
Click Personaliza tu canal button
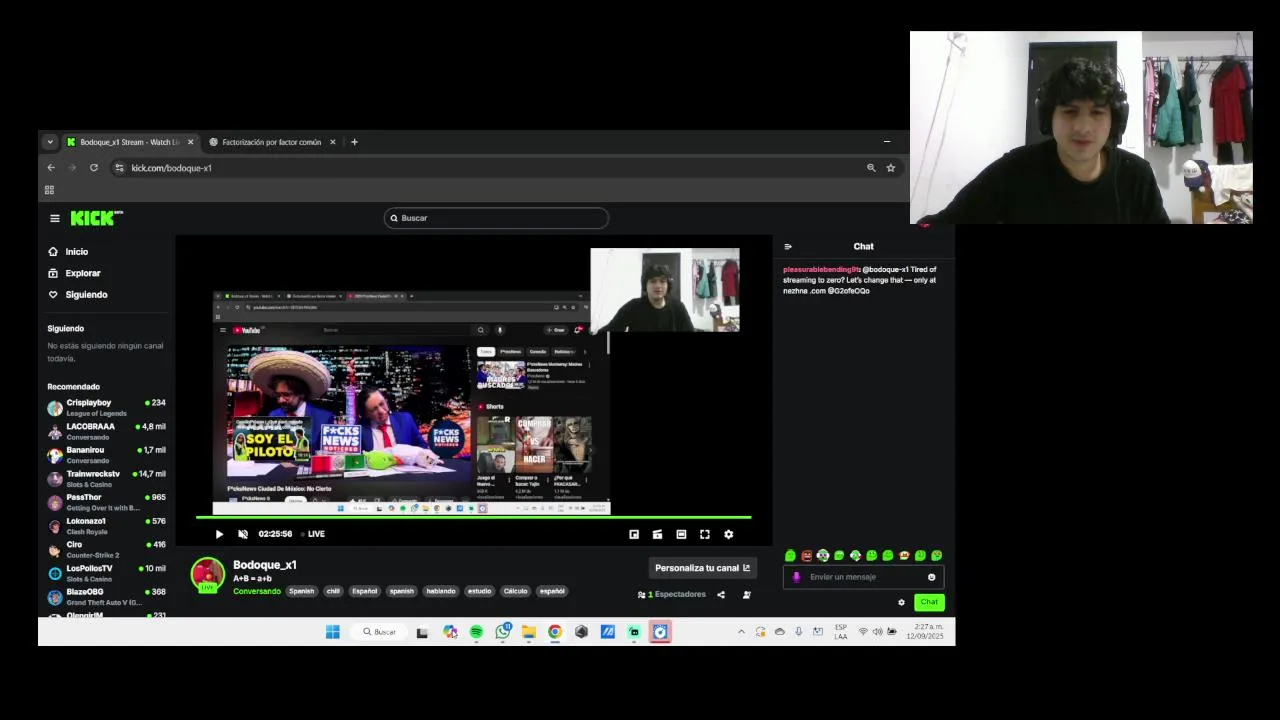(702, 568)
